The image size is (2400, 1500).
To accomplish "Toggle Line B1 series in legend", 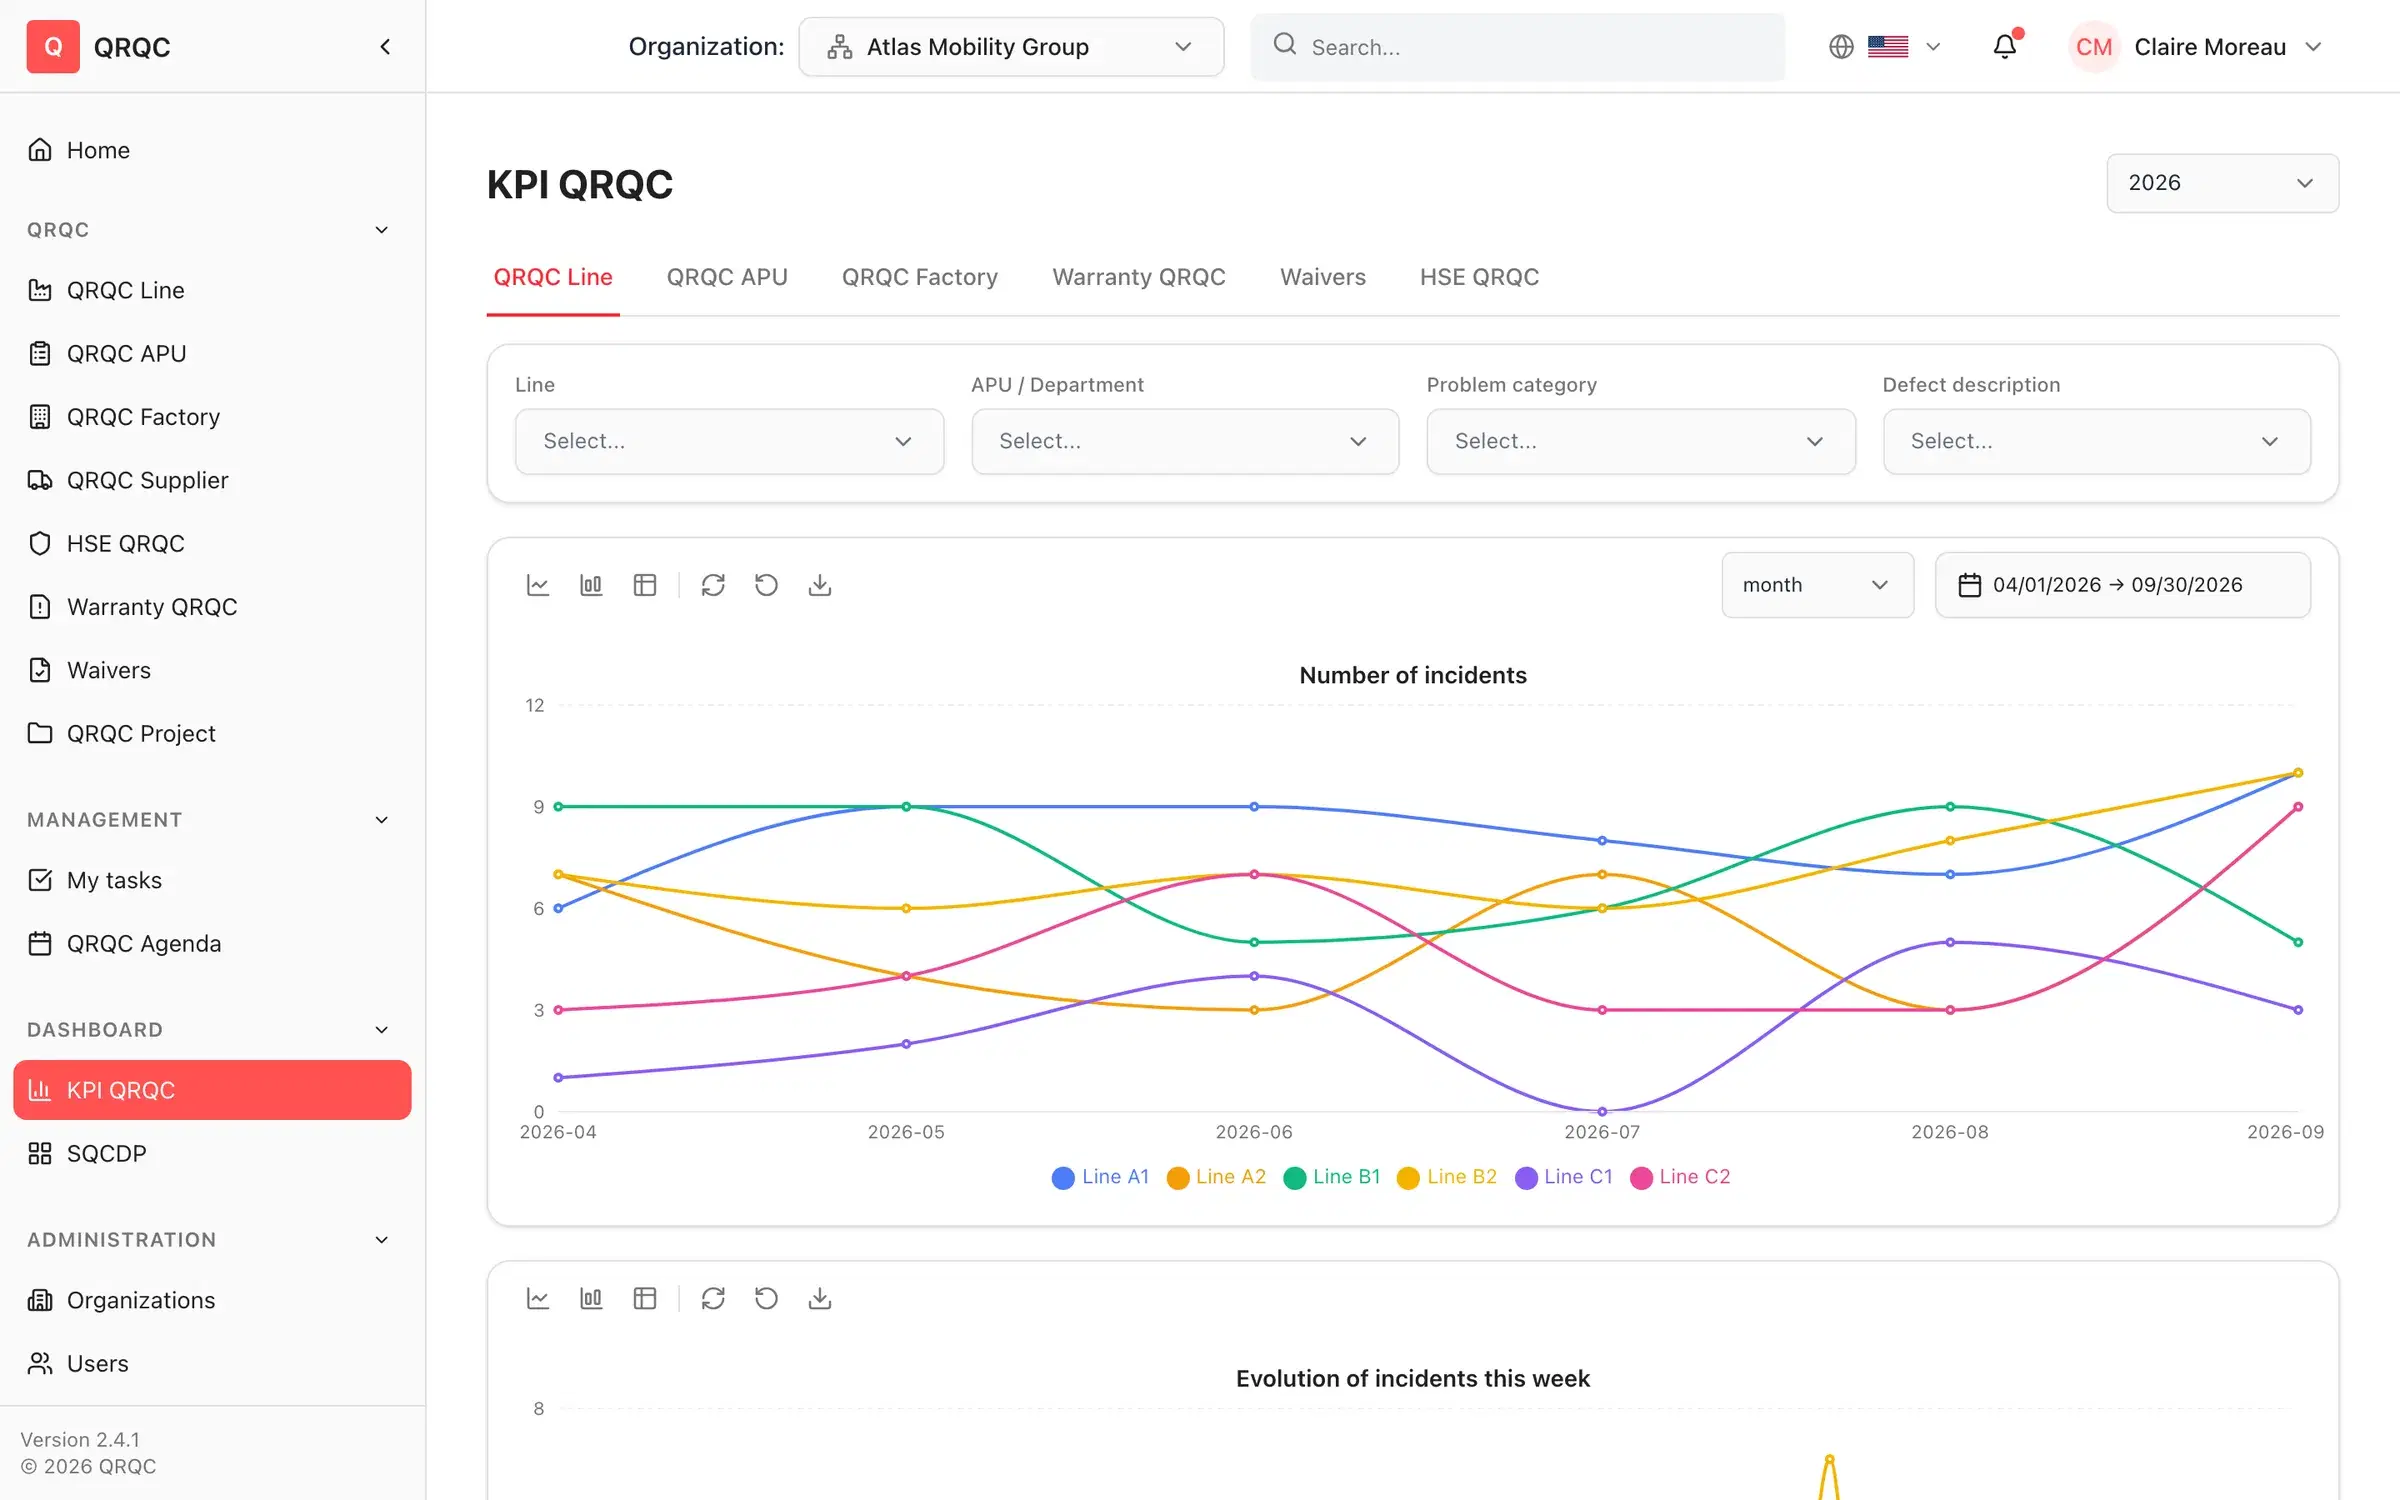I will [1331, 1177].
